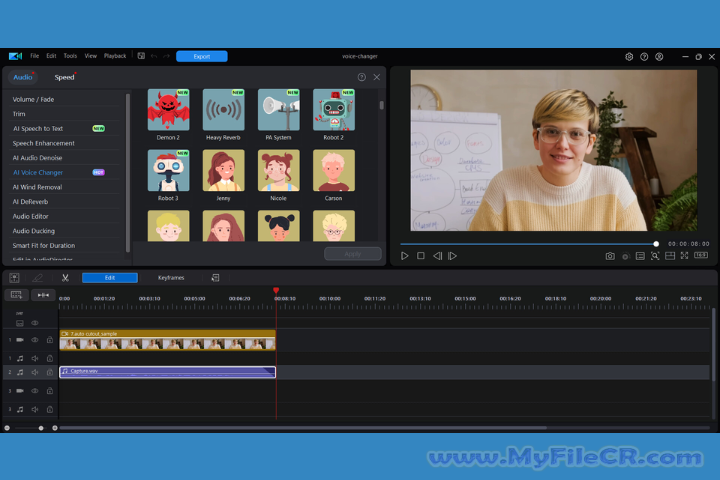Open the File menu
Screen dimensions: 720x480
click(x=34, y=56)
